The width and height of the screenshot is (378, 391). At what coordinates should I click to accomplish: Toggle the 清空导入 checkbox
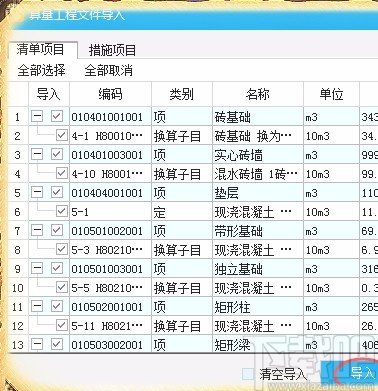coord(248,374)
